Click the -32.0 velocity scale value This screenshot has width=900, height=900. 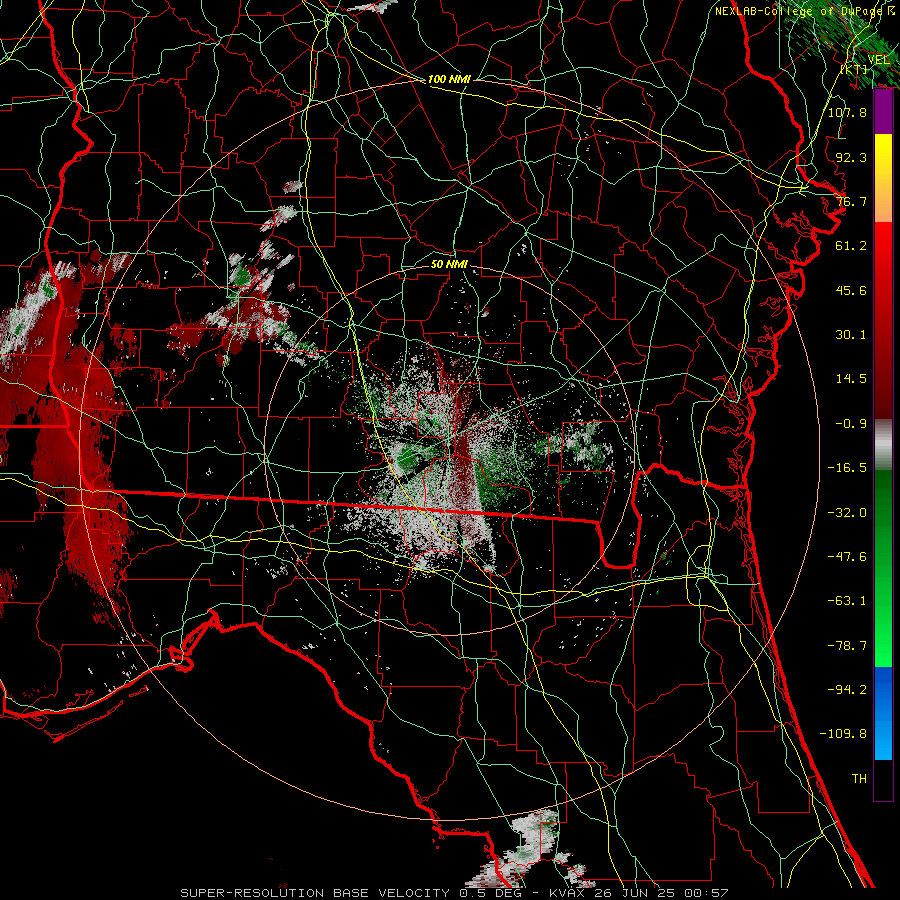point(847,513)
